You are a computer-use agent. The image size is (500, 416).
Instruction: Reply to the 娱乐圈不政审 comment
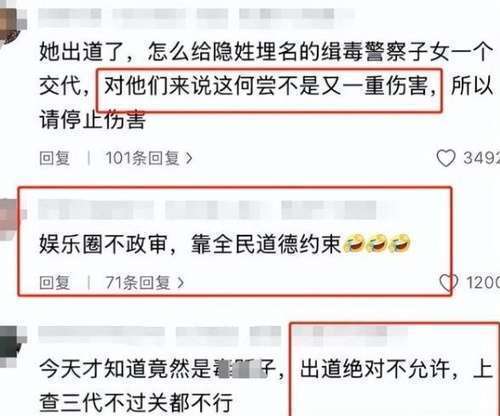point(55,283)
